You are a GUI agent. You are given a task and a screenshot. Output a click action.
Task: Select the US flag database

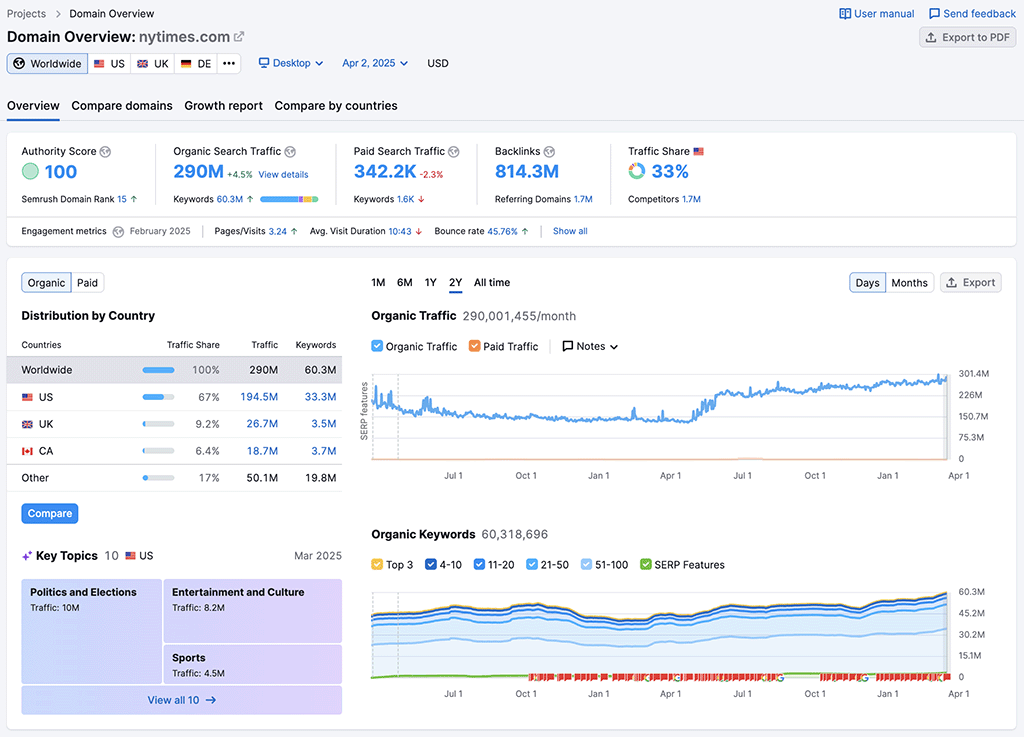(x=109, y=63)
